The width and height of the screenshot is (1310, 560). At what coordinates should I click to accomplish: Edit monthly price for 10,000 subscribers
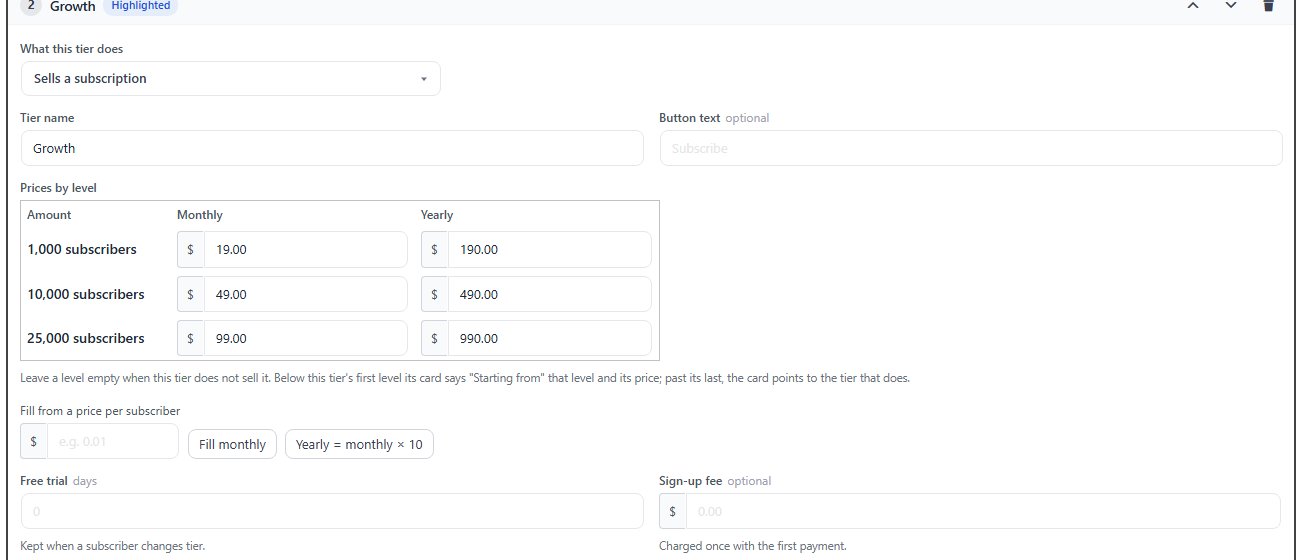click(x=306, y=294)
